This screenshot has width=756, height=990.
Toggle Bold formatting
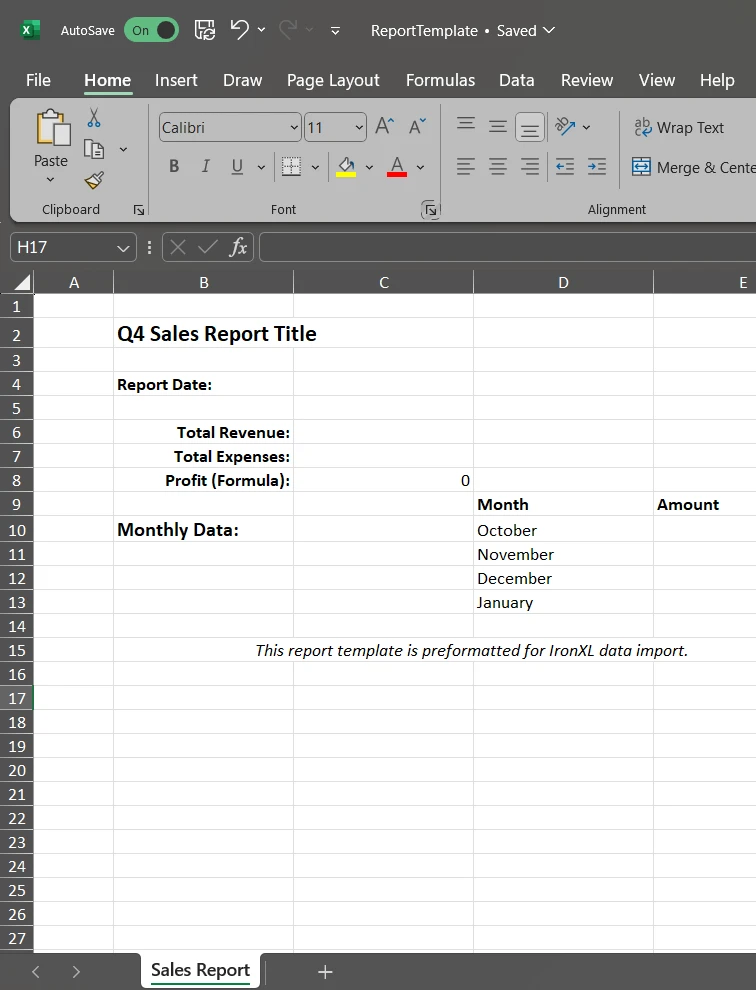(174, 167)
